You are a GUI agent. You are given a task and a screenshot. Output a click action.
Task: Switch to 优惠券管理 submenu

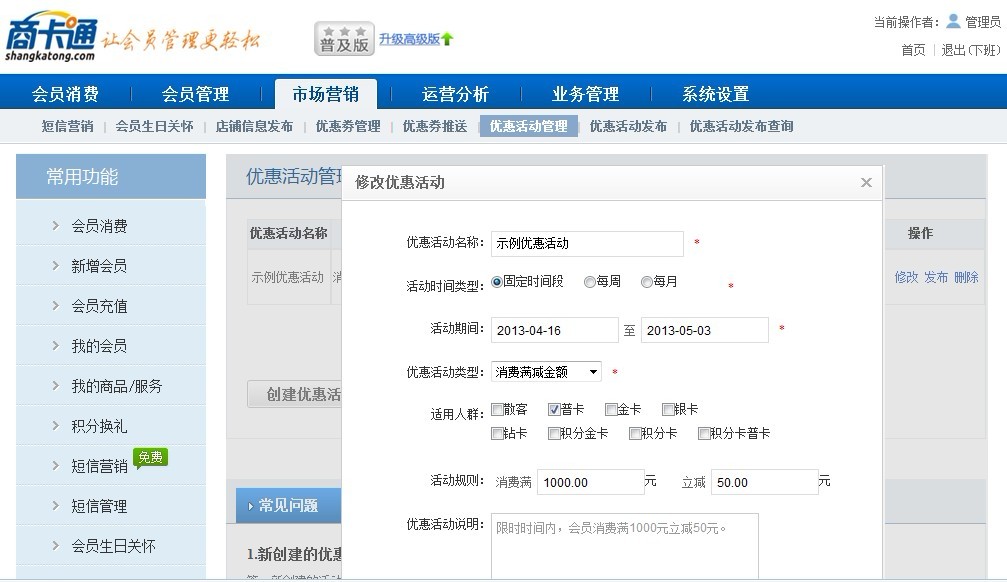348,126
